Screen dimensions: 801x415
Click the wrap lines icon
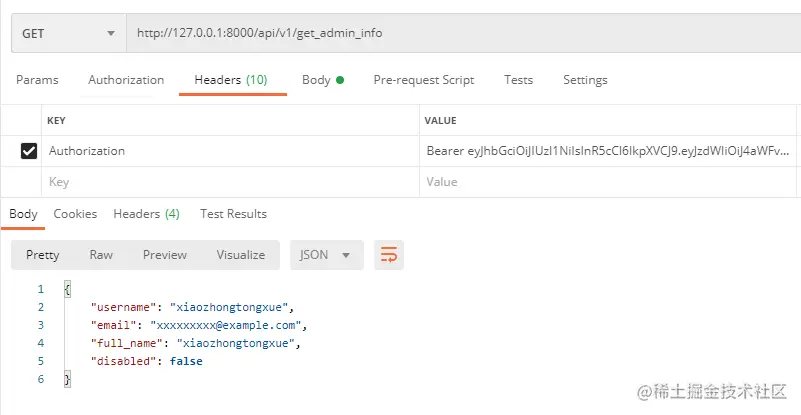pyautogui.click(x=388, y=255)
